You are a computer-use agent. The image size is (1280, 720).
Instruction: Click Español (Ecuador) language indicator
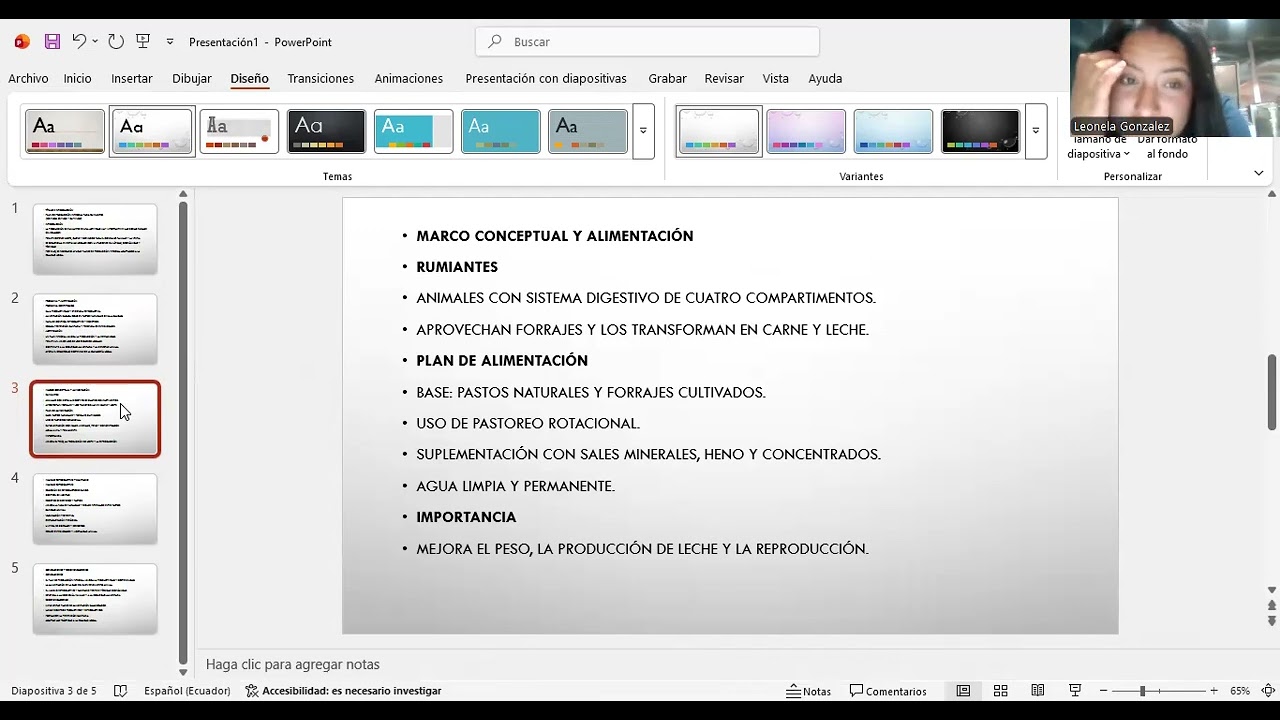click(187, 691)
